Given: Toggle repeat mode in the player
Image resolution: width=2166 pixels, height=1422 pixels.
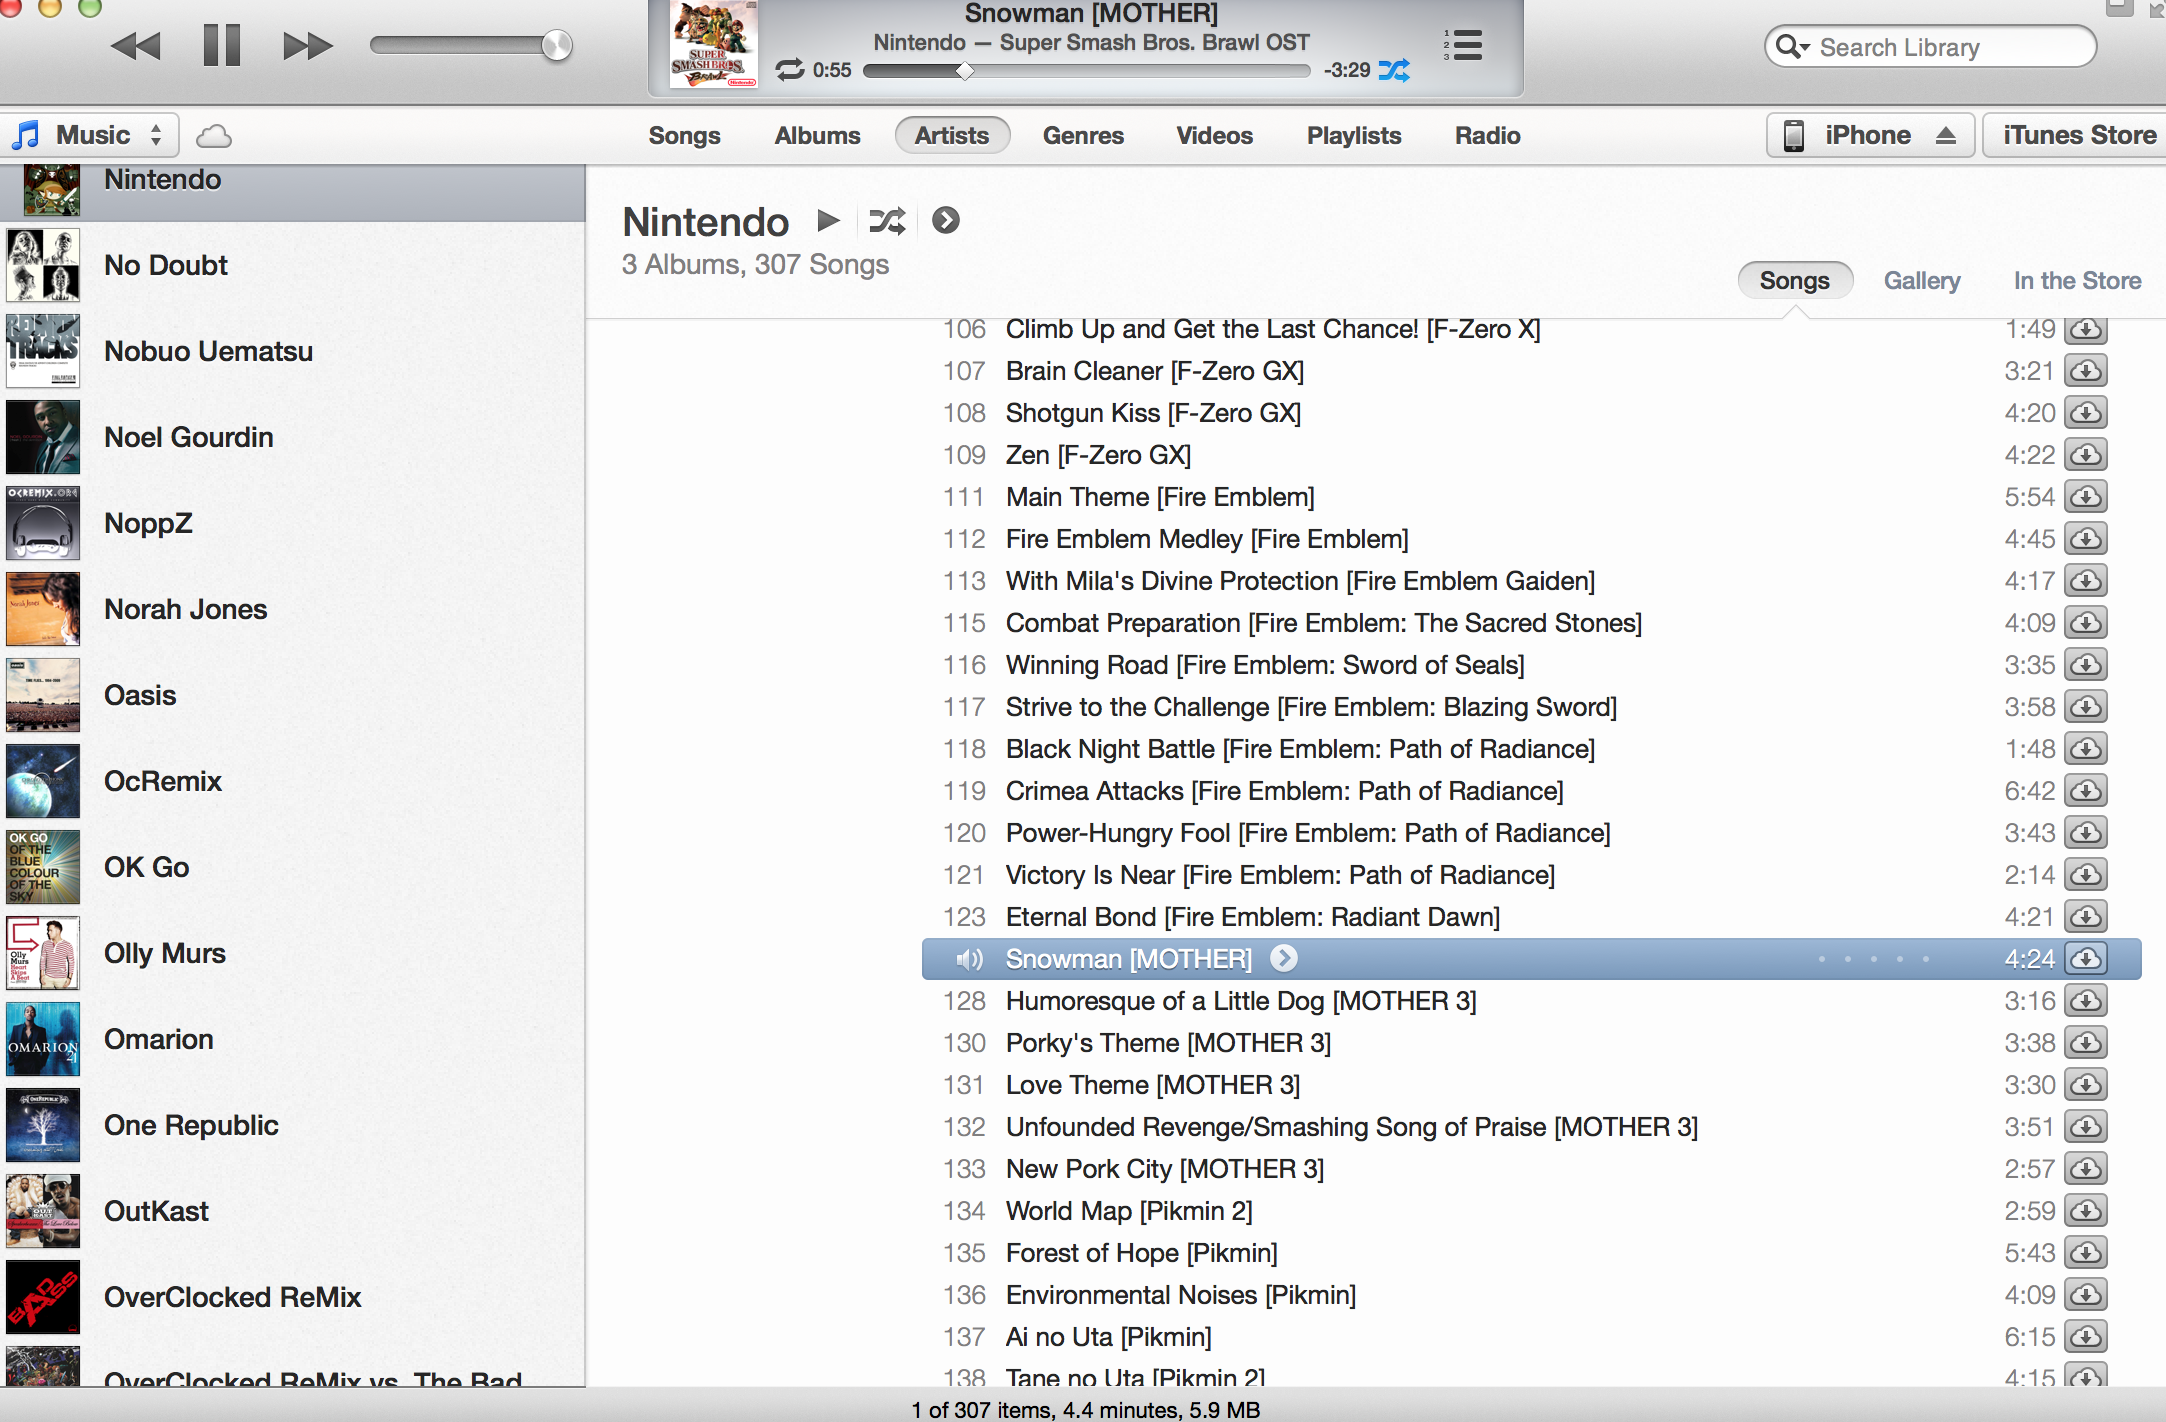Looking at the screenshot, I should tap(789, 70).
